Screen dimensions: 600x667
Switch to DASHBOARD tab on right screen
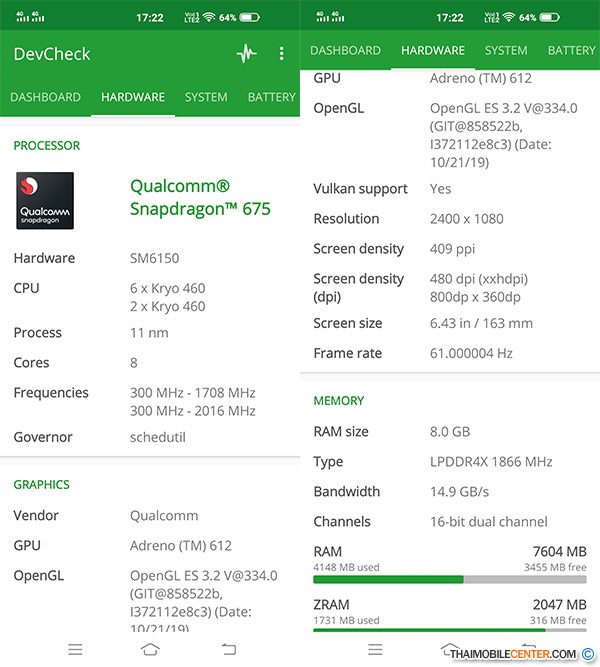tap(346, 51)
